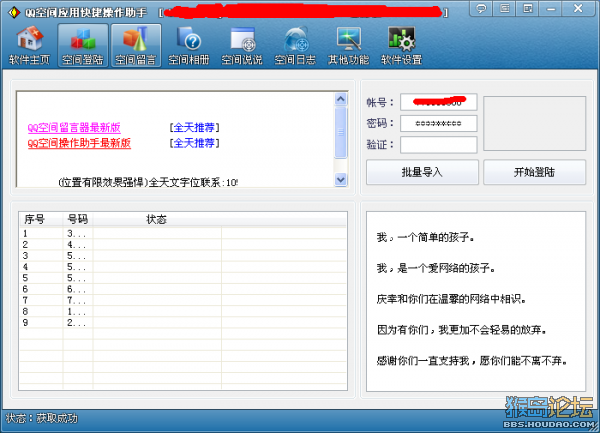Click the 批量导入 button
This screenshot has height=433, width=600.
click(422, 172)
